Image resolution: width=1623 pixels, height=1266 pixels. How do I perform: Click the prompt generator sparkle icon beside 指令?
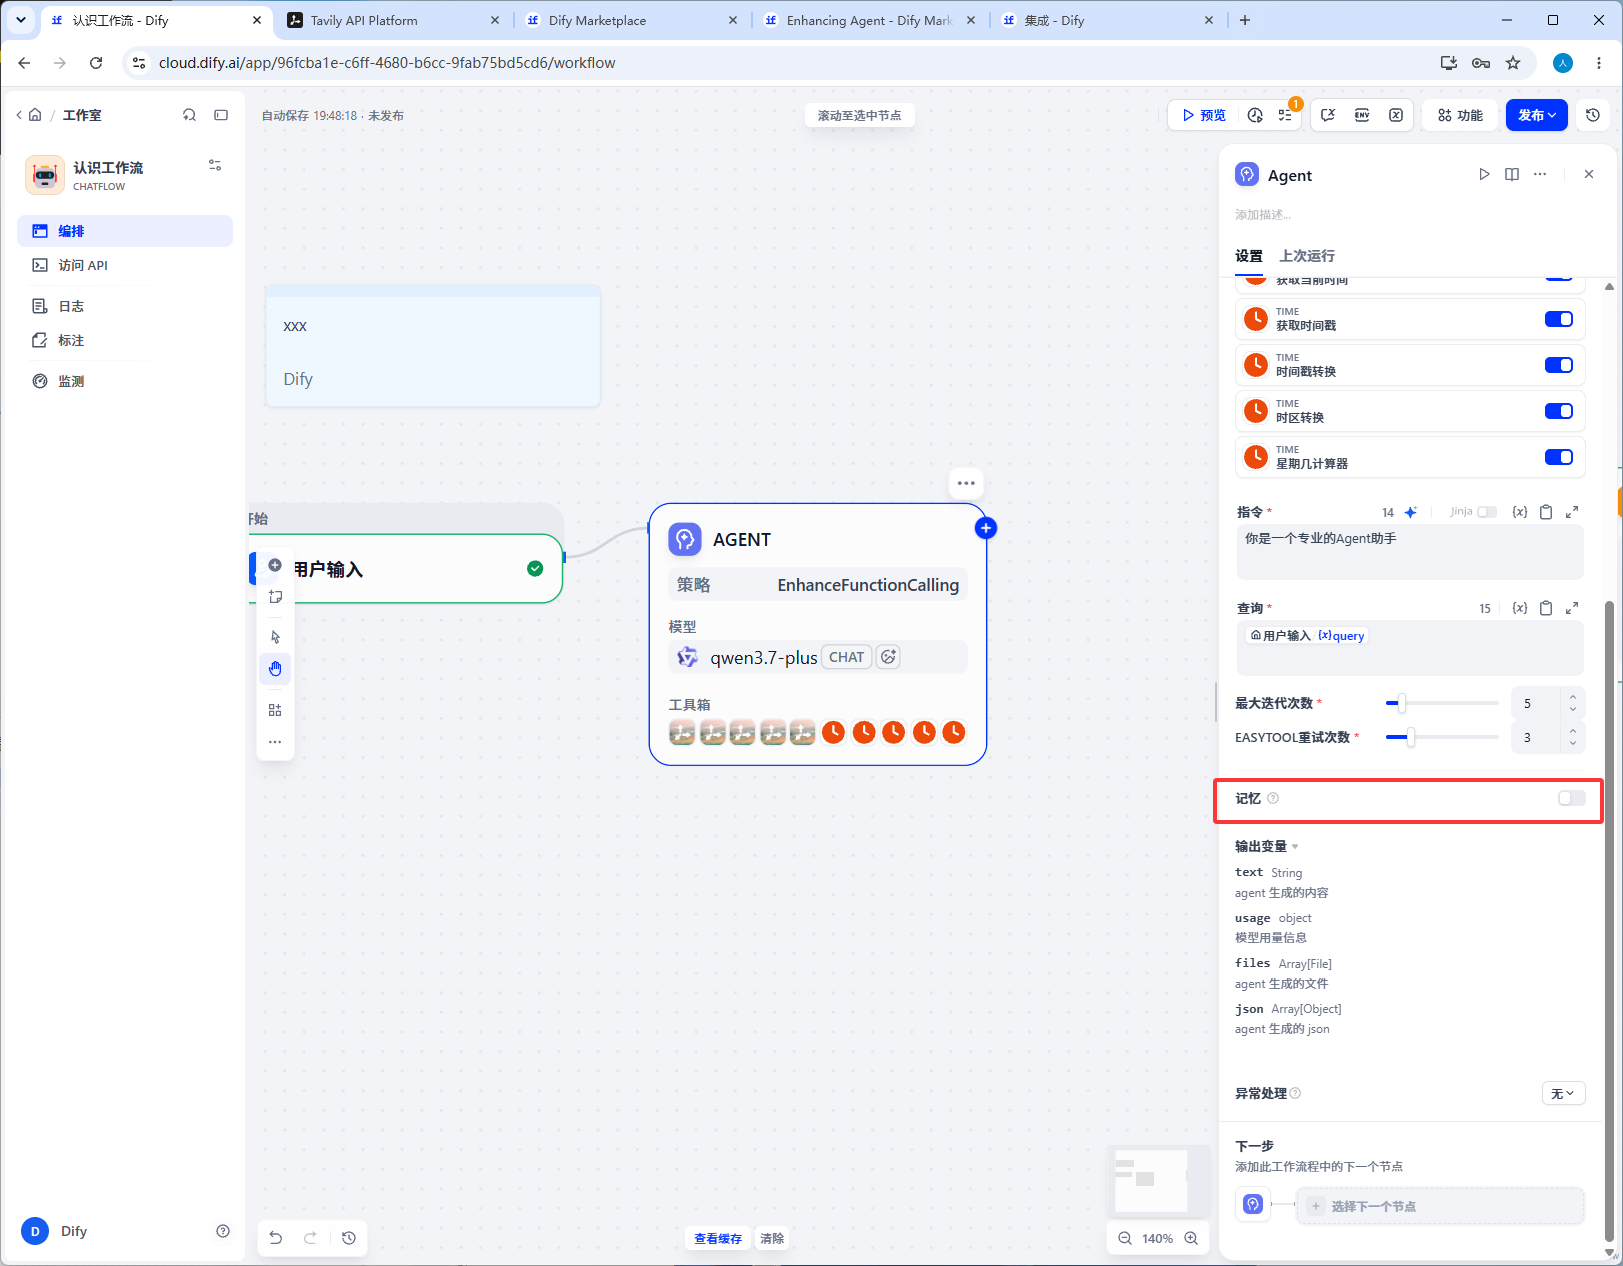[x=1410, y=512]
